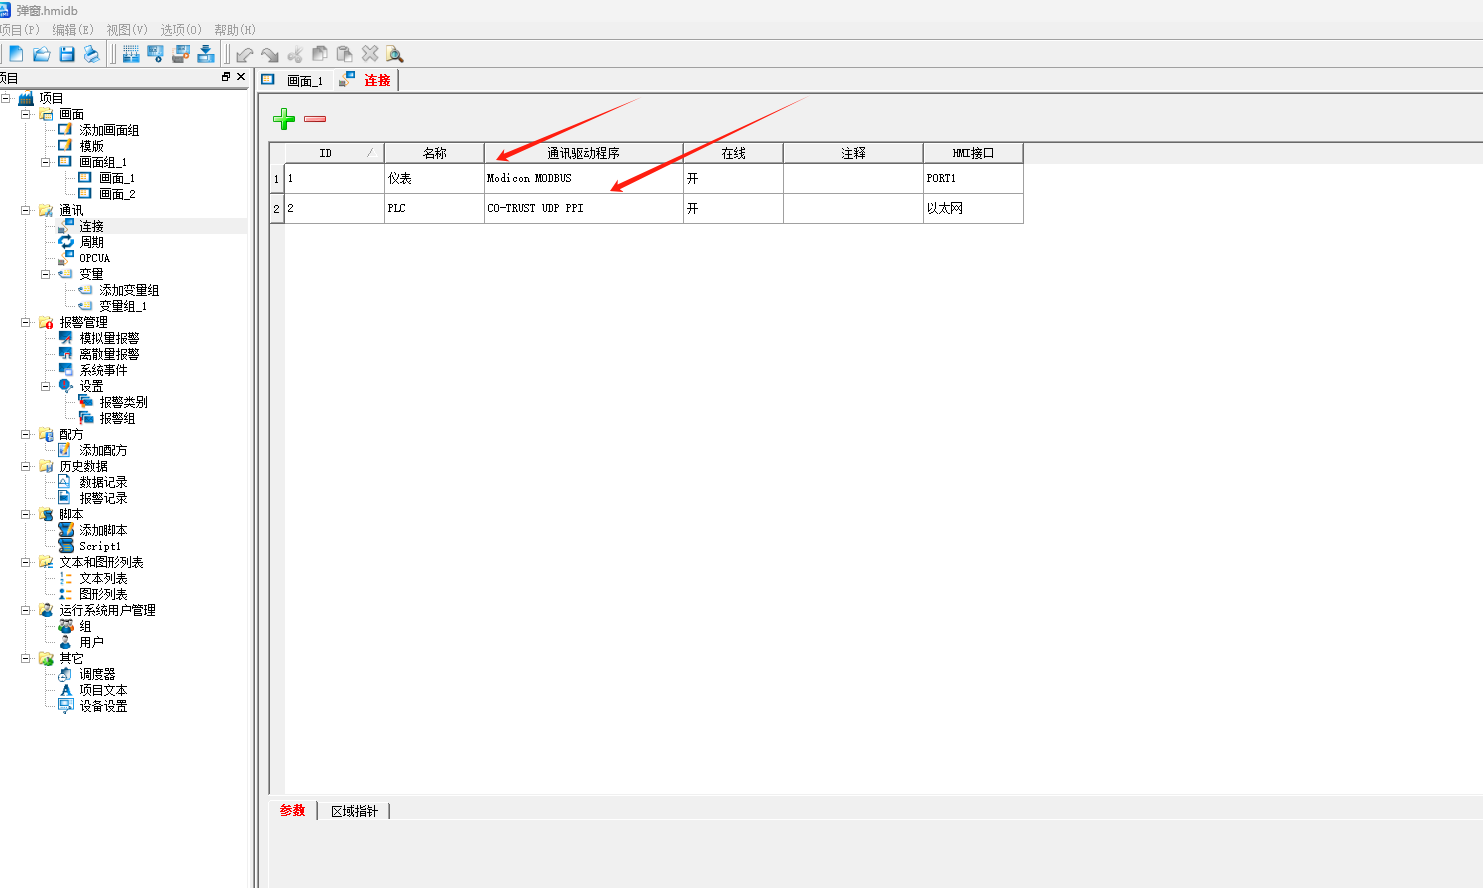Click the Find magnifier toolbar icon
The image size is (1483, 888).
coord(395,54)
